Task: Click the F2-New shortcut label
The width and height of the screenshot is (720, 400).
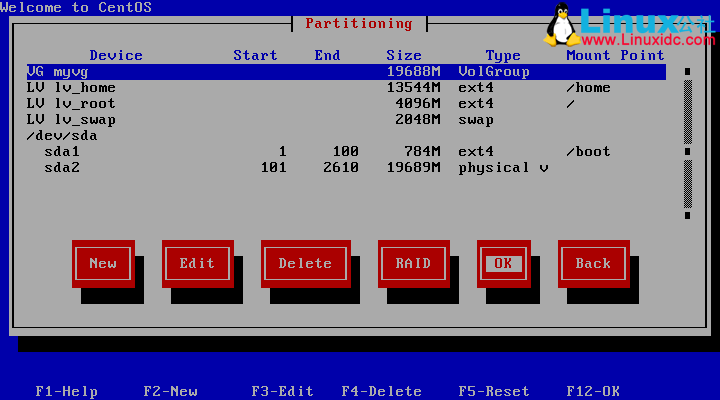Action: [x=170, y=391]
